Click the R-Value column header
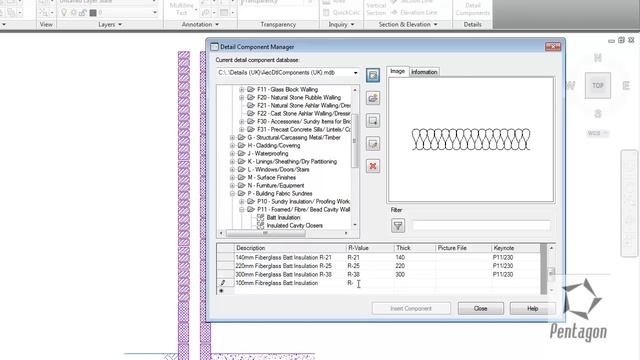The width and height of the screenshot is (640, 360). [370, 248]
